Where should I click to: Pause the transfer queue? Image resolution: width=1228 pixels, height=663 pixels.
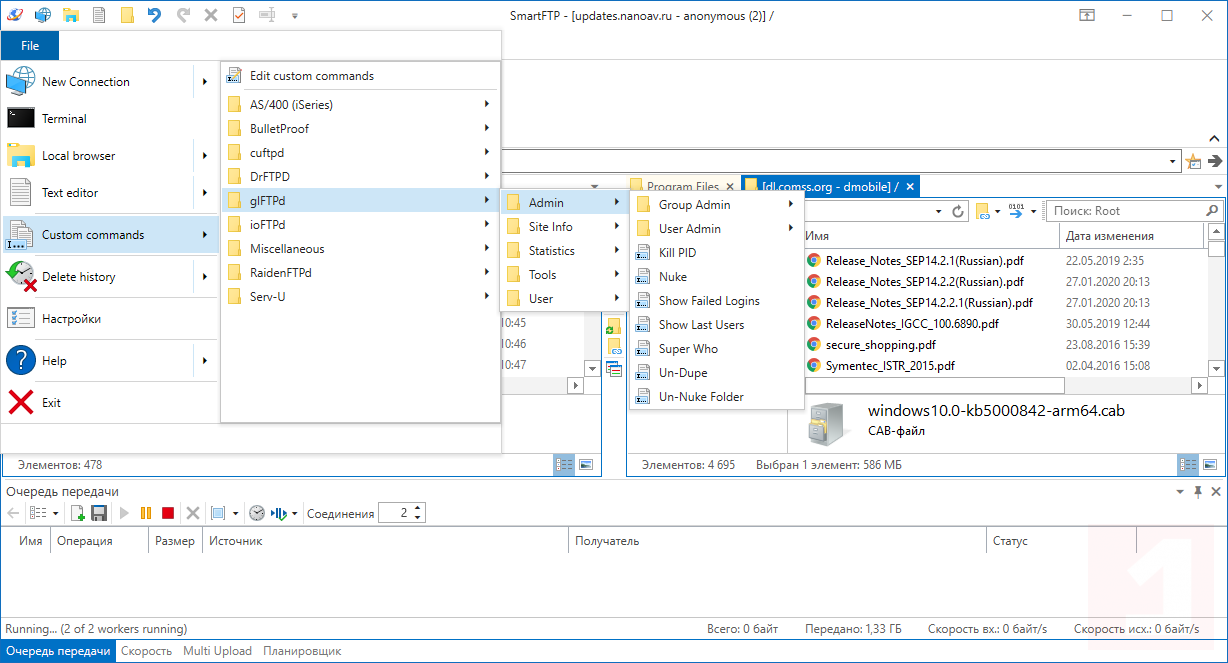pyautogui.click(x=146, y=513)
